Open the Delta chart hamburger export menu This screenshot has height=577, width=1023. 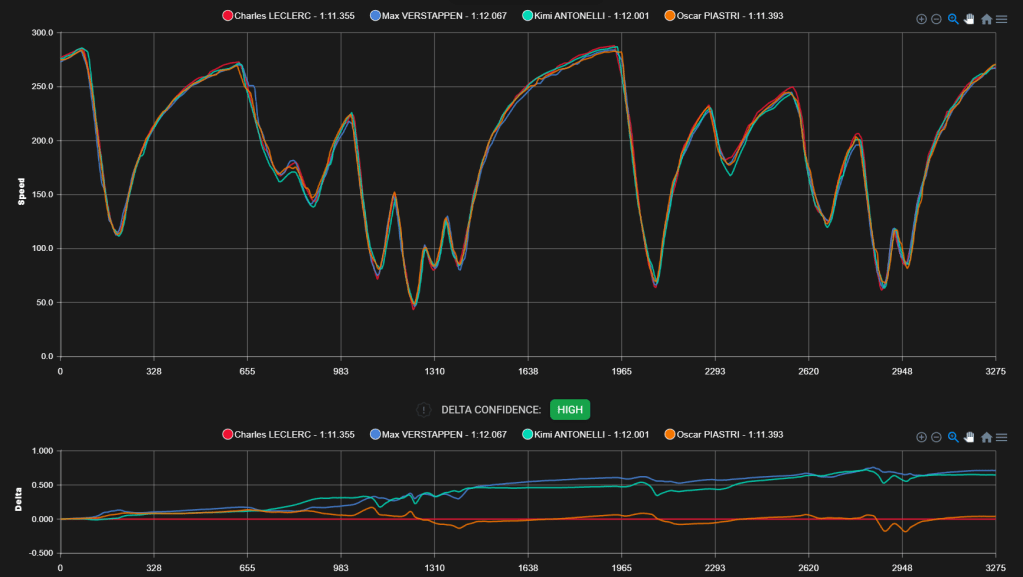pyautogui.click(x=1001, y=437)
